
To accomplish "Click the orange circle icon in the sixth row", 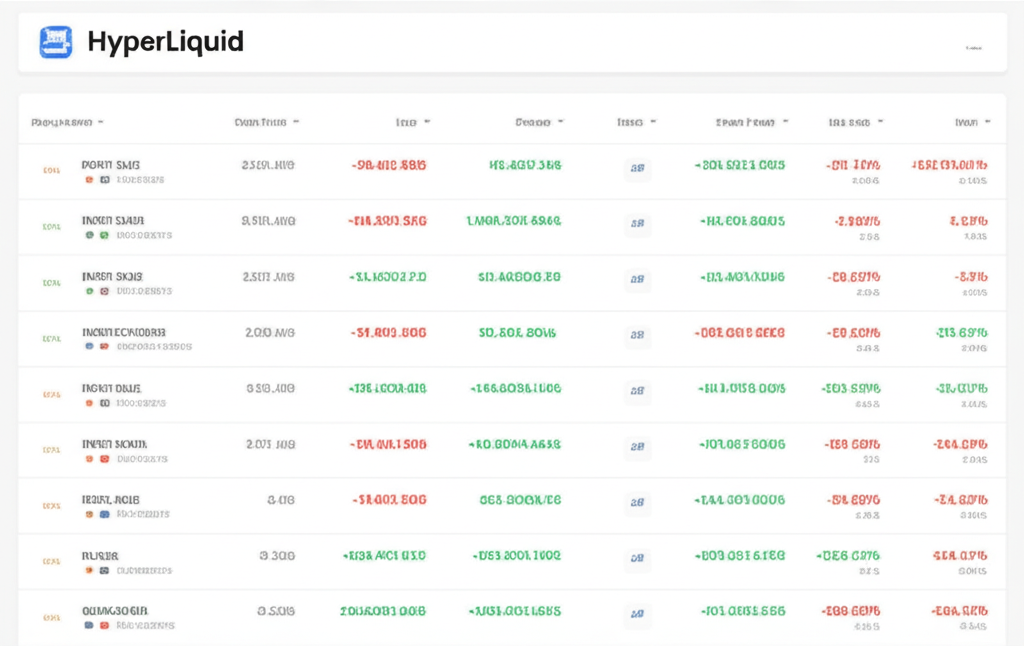I will click(89, 459).
